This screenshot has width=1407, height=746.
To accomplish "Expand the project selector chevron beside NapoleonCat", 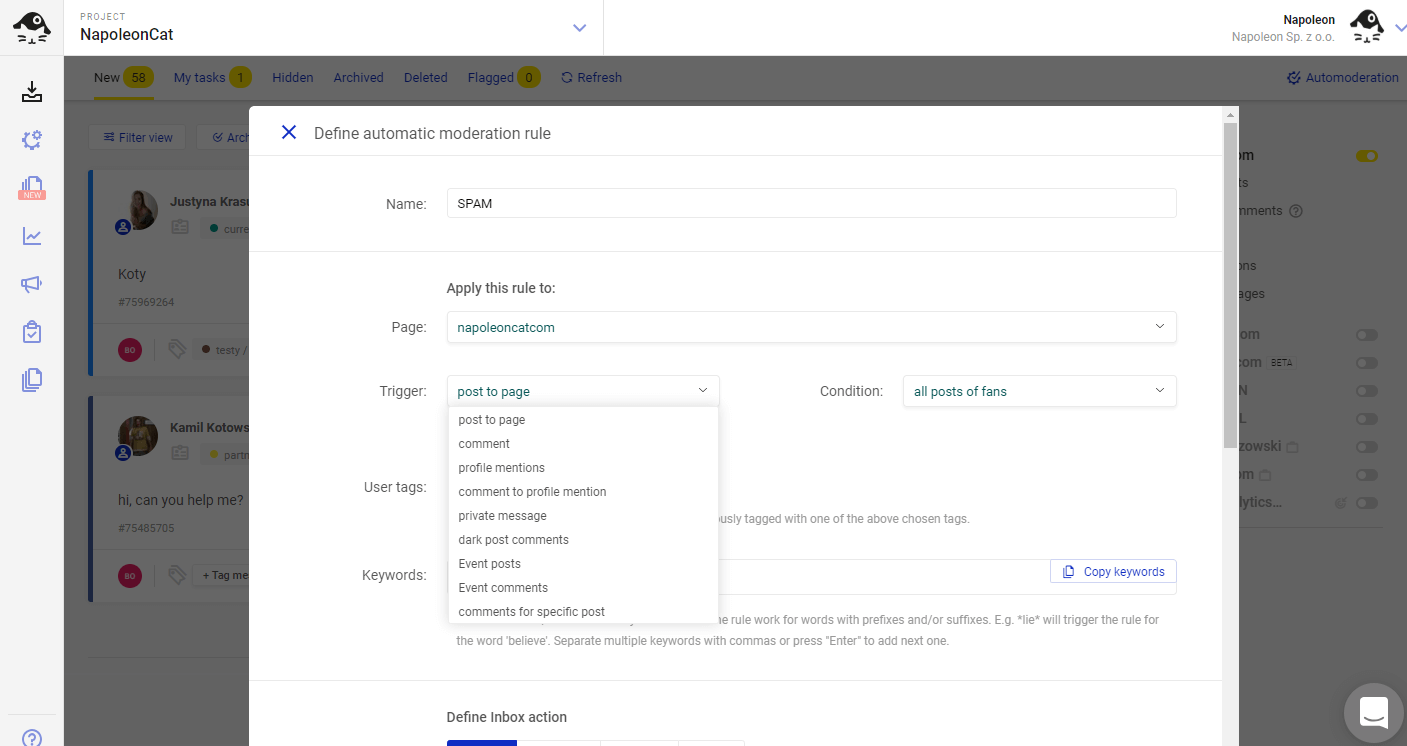I will coord(579,28).
